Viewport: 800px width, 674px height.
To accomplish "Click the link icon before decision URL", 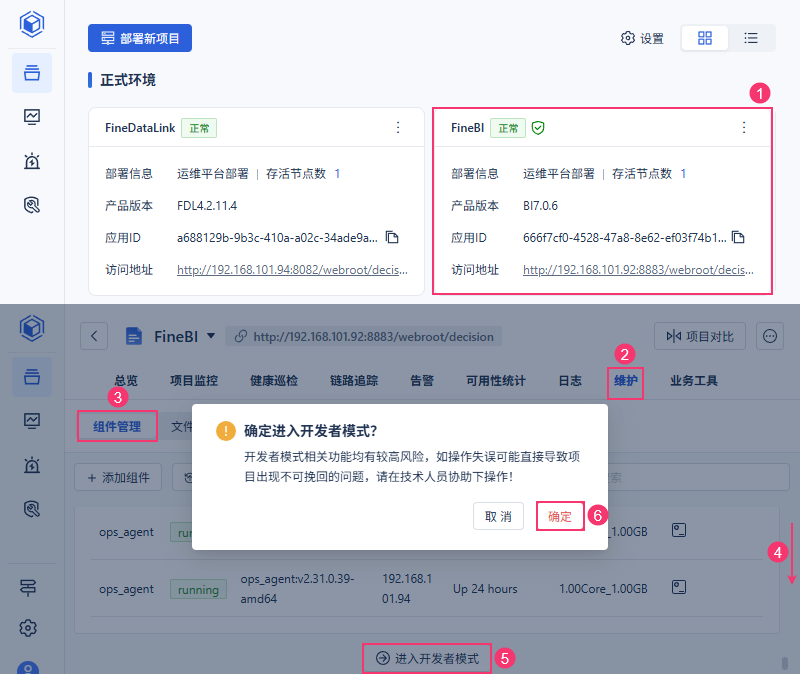I will coord(241,336).
